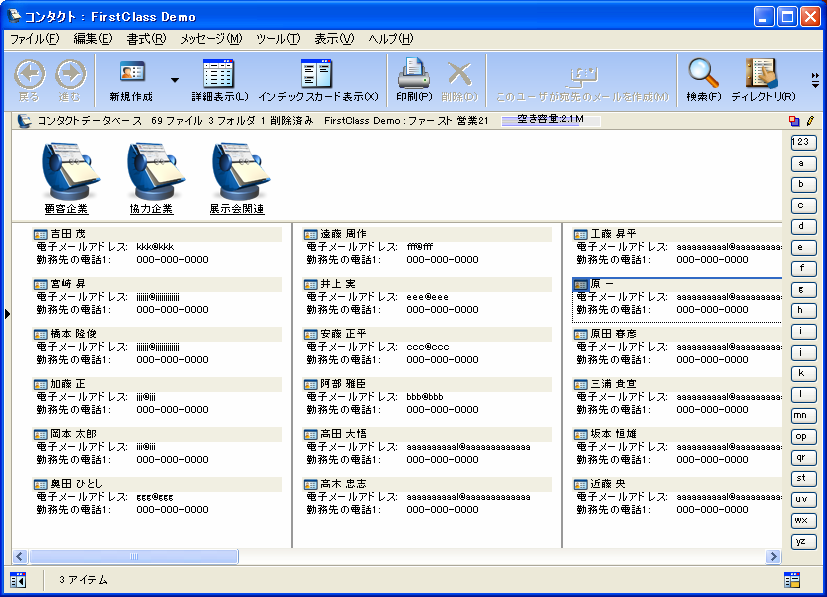The height and width of the screenshot is (597, 827).
Task: Switch to detail view (詳細表示)
Action: click(x=218, y=81)
